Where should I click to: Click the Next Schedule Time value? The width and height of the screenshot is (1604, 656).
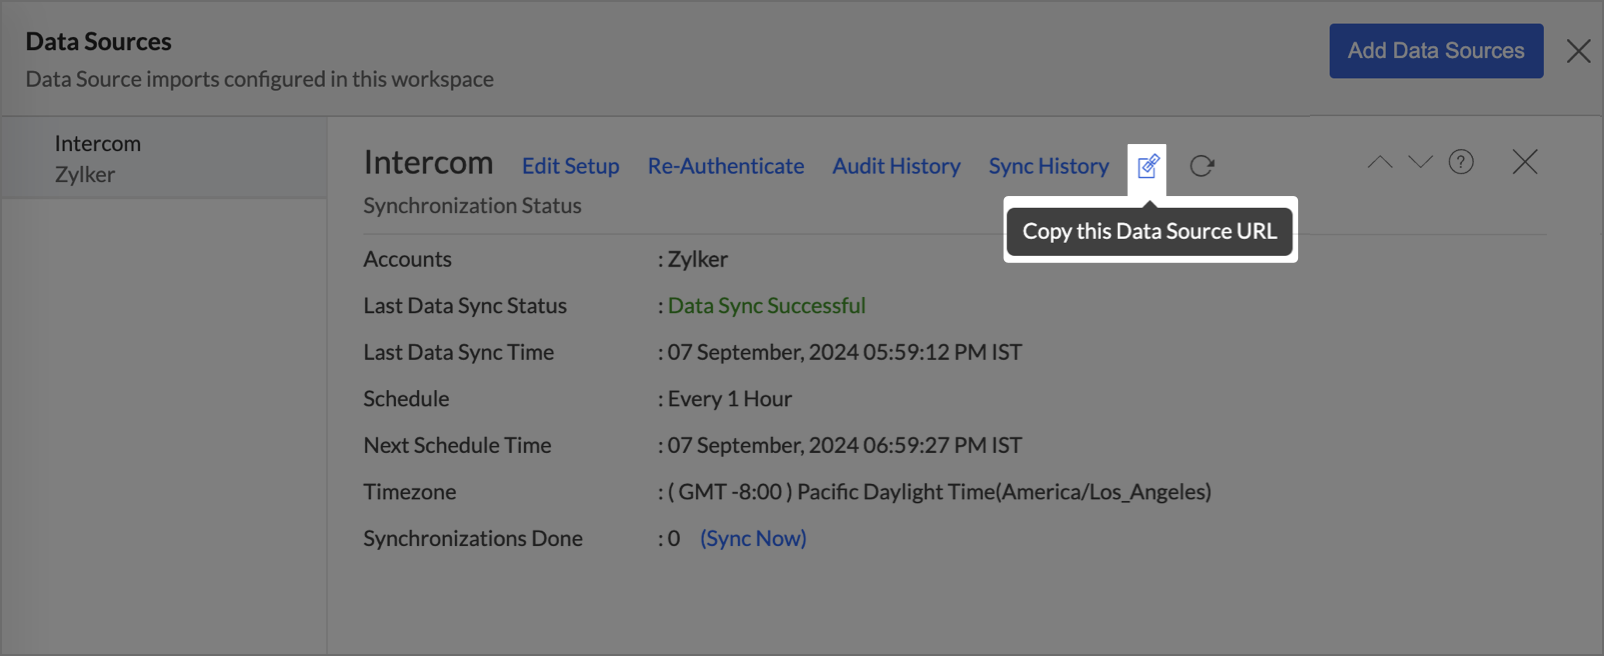tap(845, 445)
